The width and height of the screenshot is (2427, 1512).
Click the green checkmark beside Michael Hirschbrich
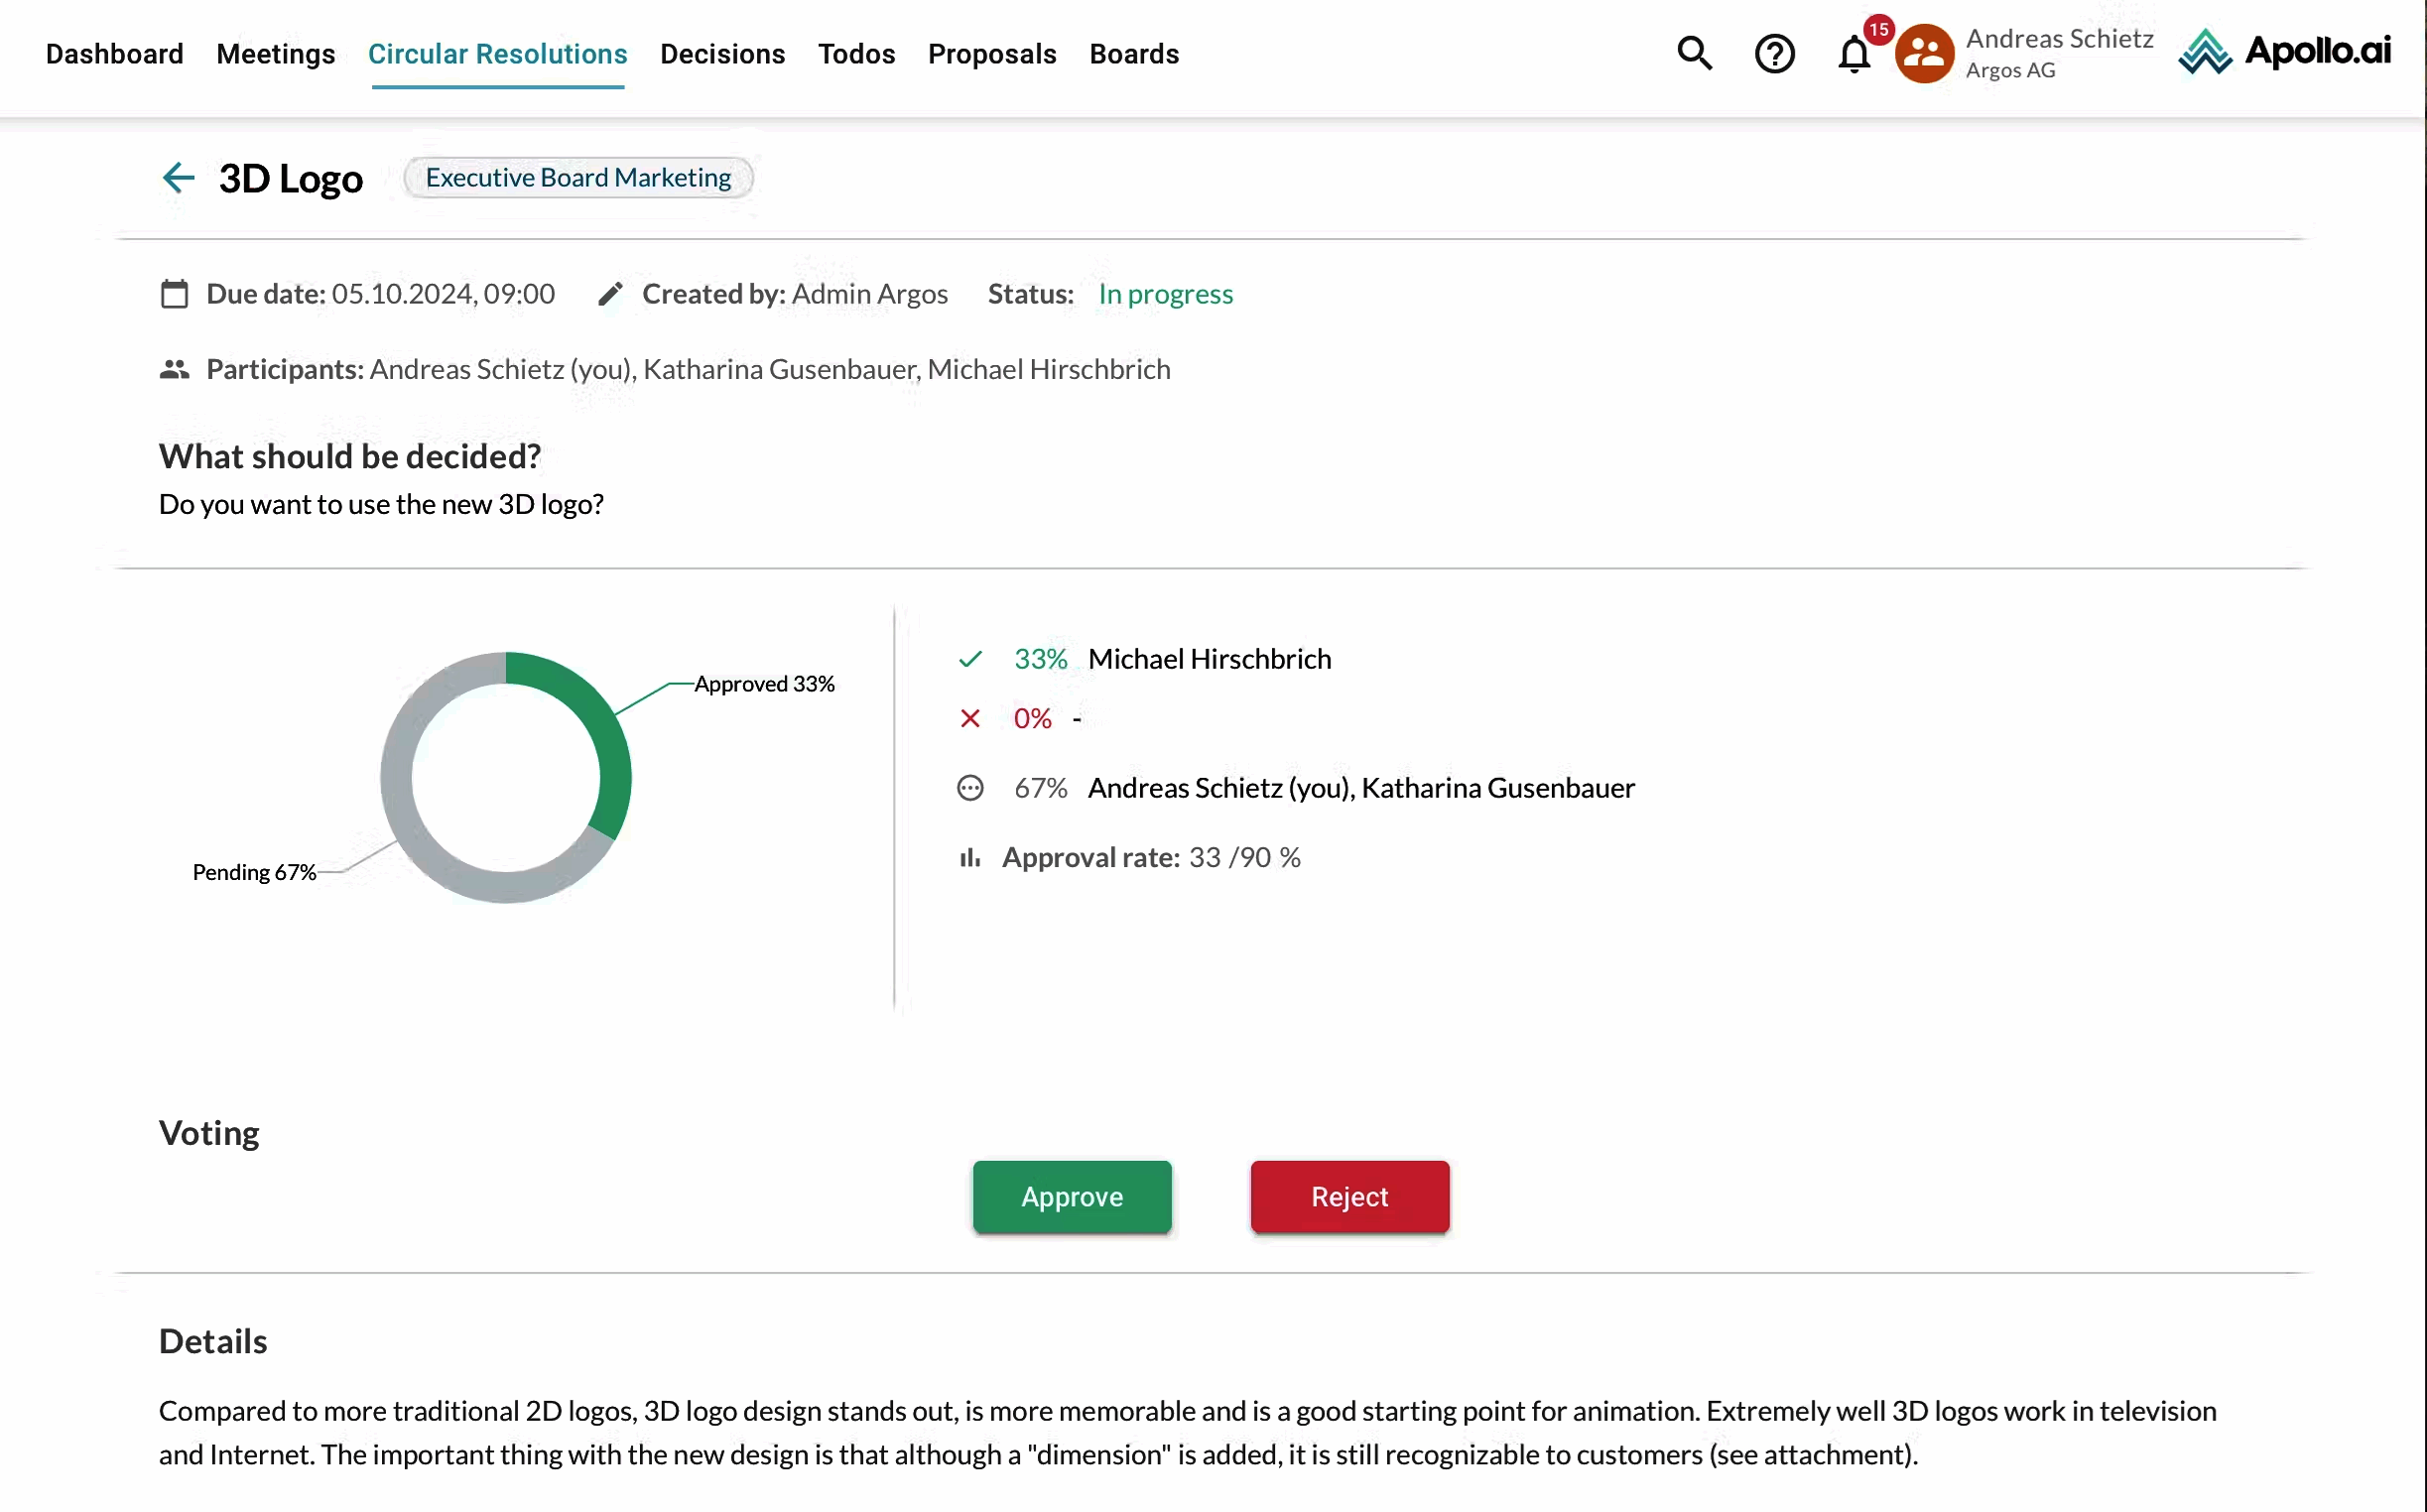pos(968,659)
